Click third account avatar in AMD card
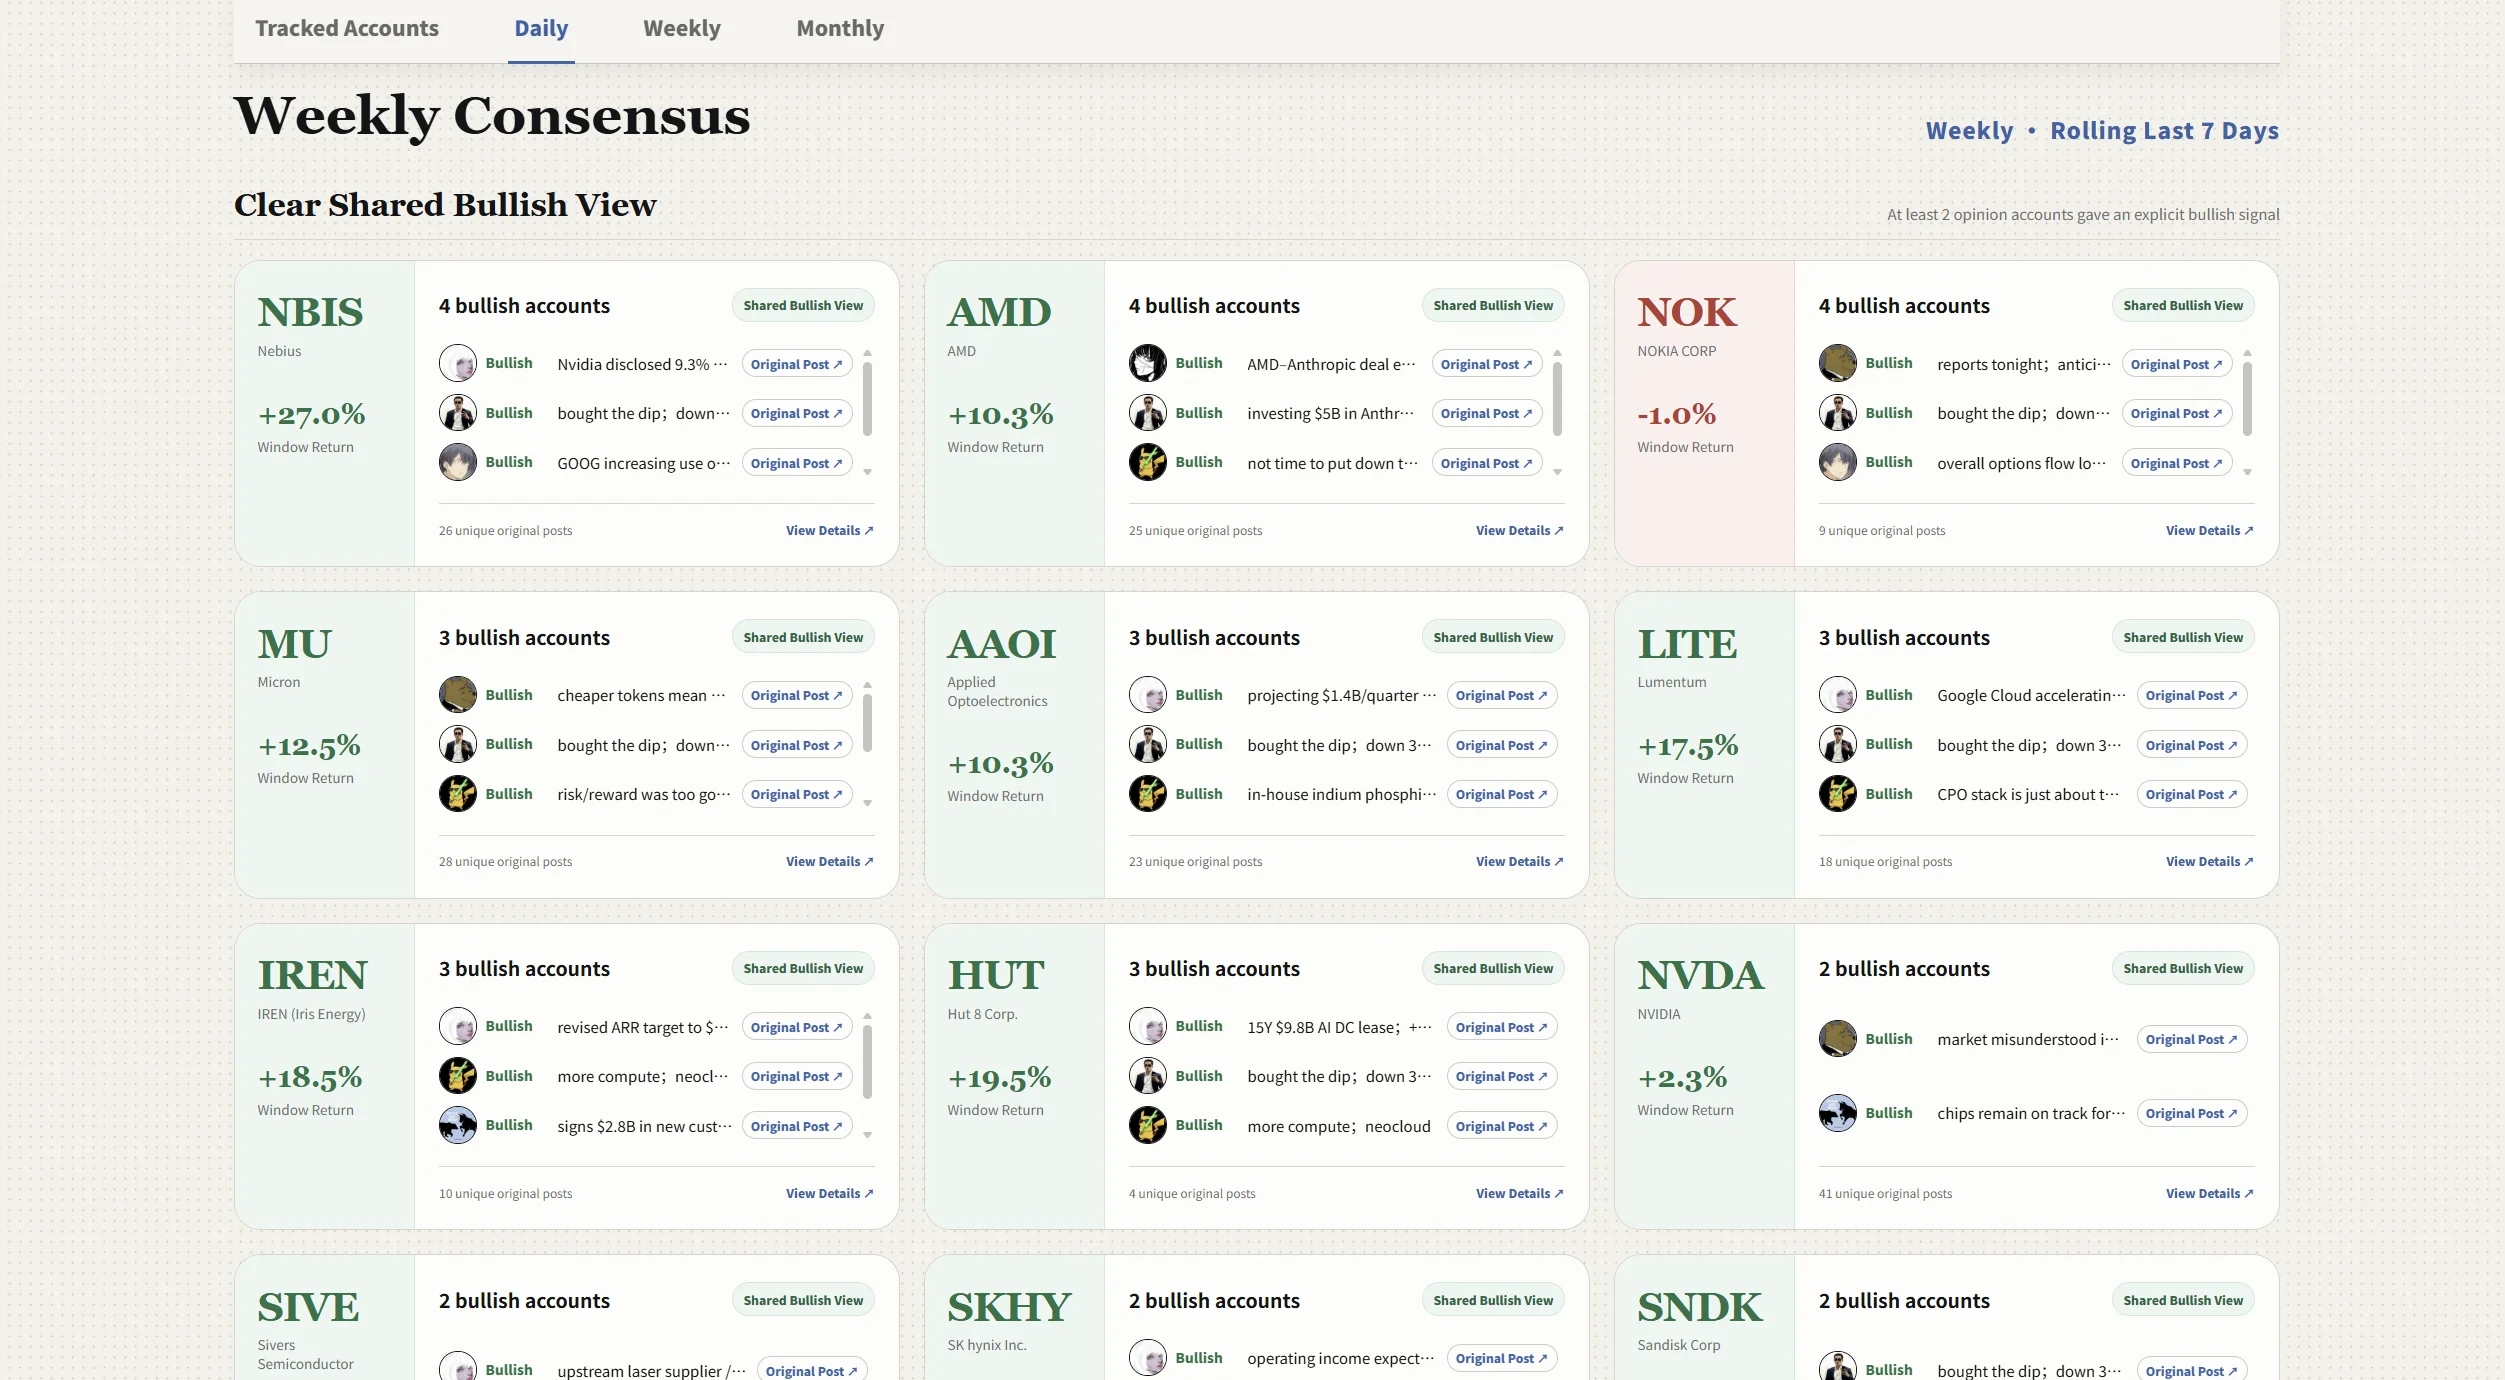This screenshot has height=1380, width=2505. [x=1148, y=462]
